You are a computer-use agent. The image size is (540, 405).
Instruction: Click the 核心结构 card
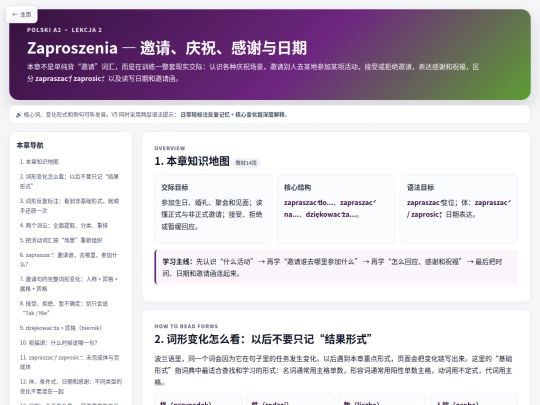(x=336, y=209)
